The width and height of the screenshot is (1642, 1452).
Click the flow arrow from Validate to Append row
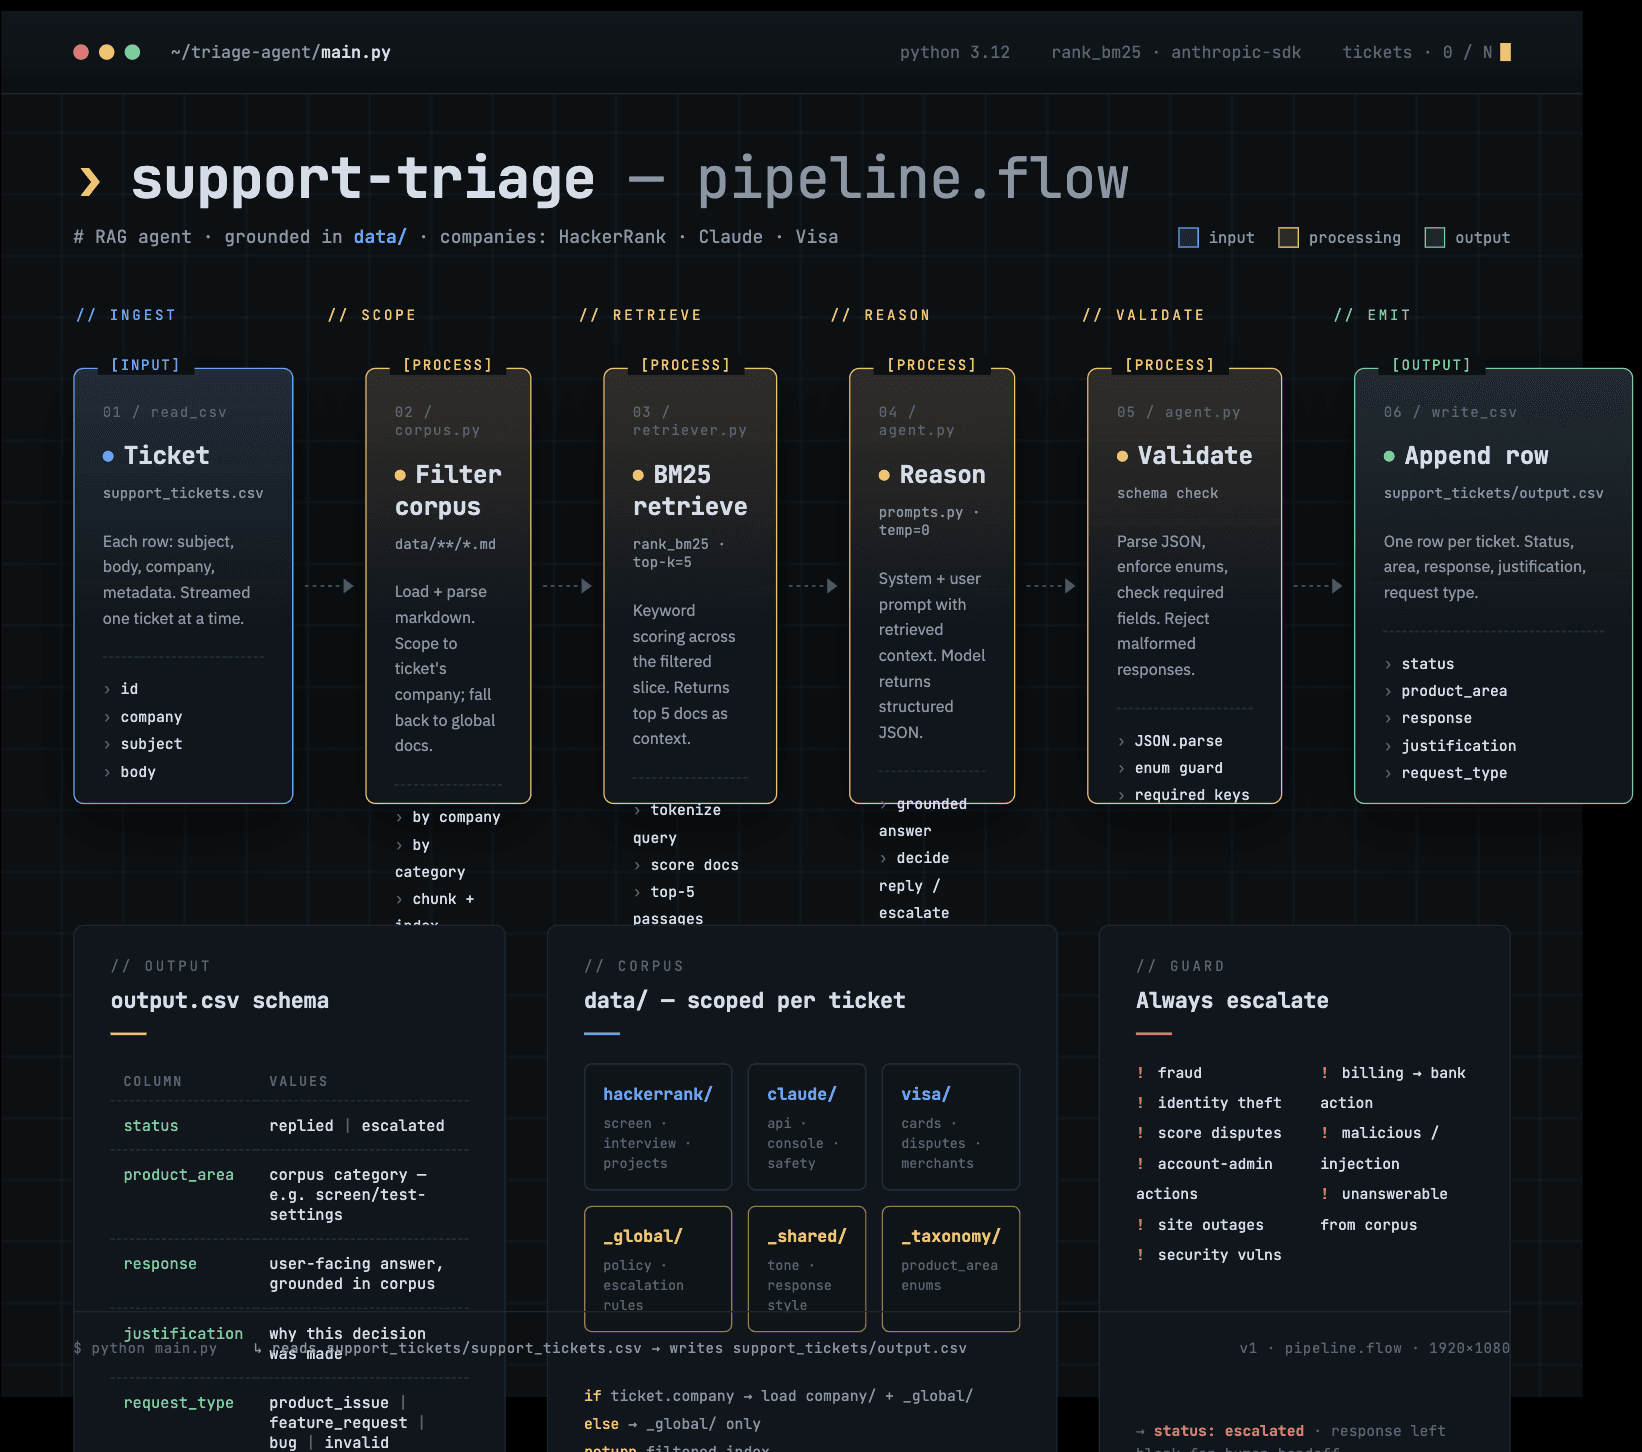[1318, 586]
